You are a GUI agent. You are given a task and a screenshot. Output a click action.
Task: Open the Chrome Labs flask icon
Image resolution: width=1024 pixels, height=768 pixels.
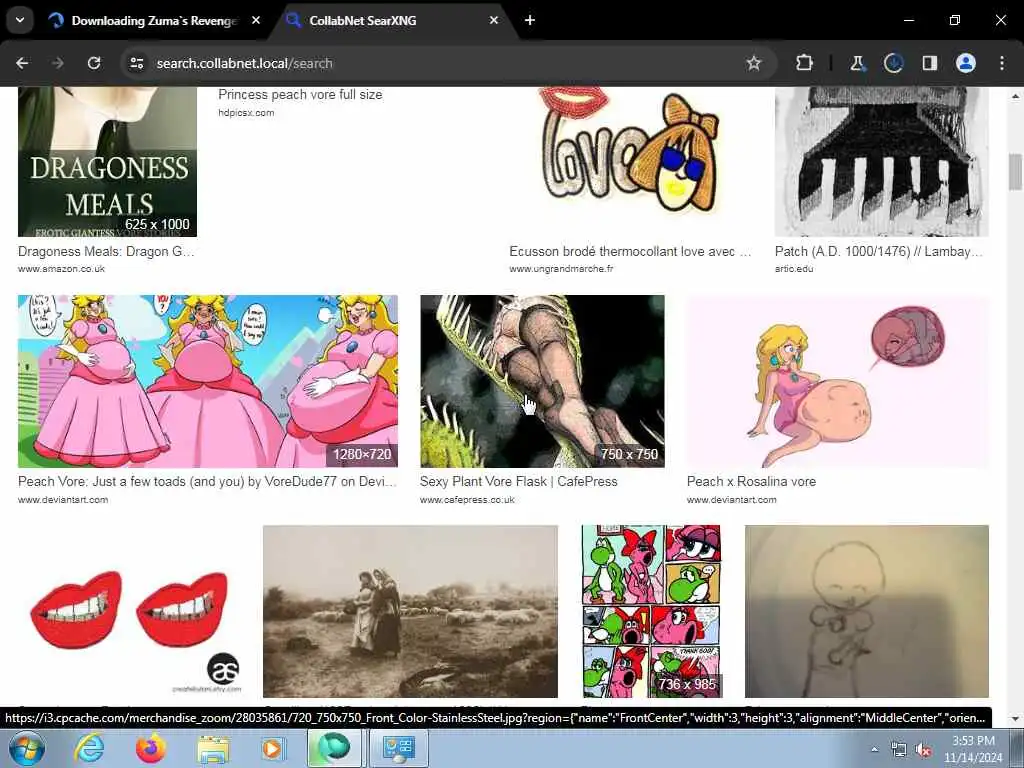tap(857, 63)
